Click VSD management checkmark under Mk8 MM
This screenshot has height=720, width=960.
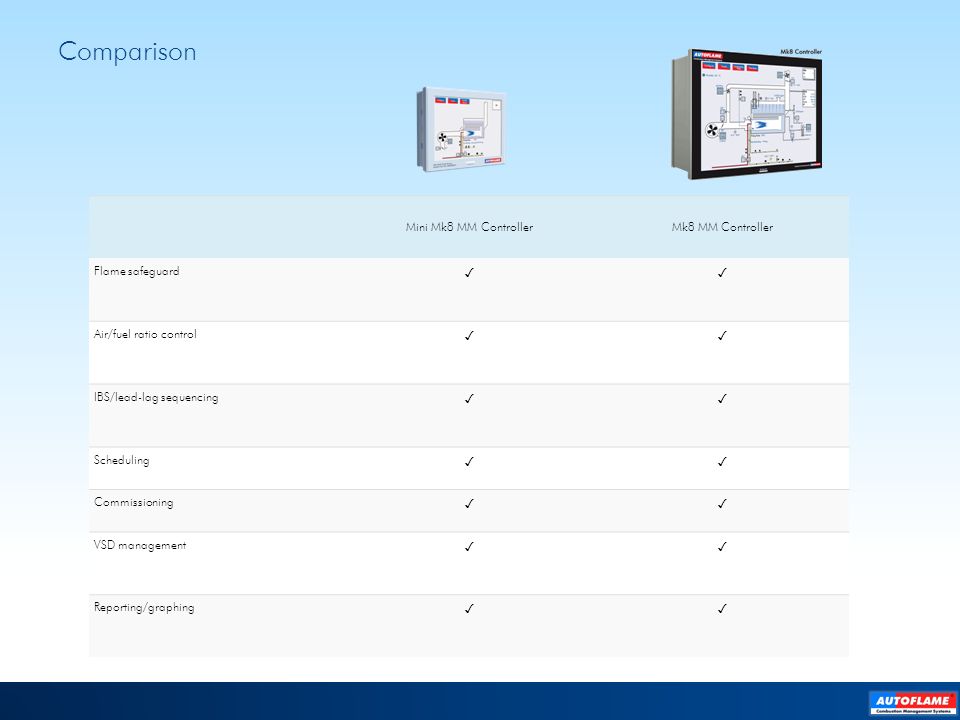[722, 547]
